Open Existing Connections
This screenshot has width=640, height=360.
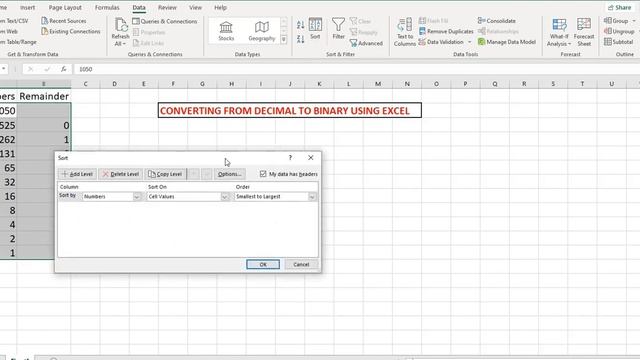(x=71, y=31)
